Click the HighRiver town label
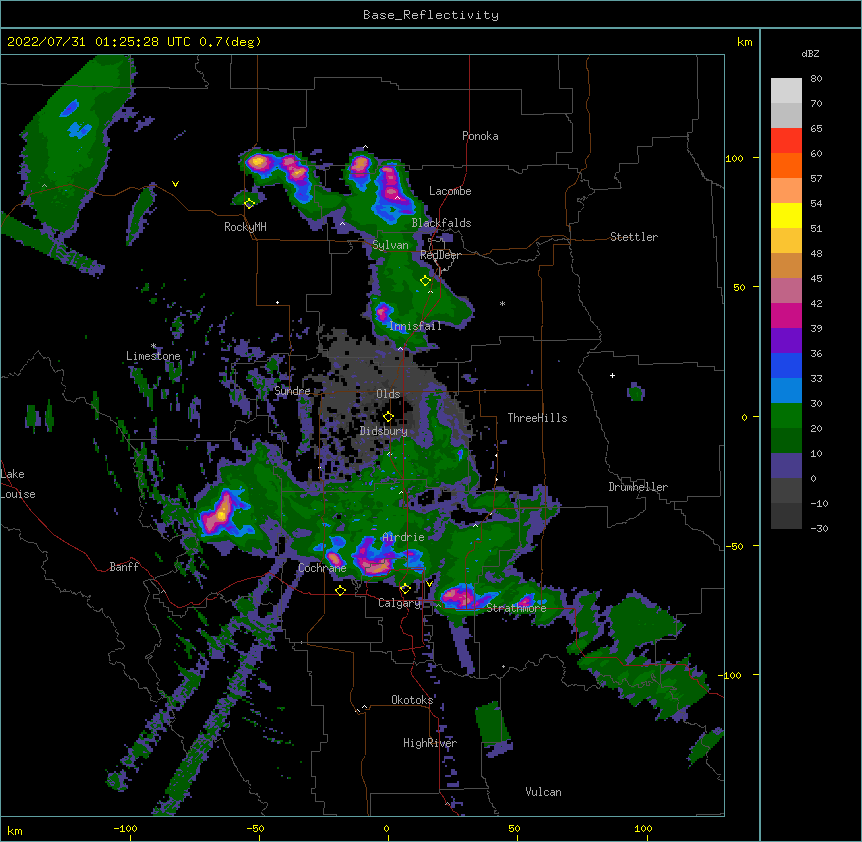862x842 pixels. tap(430, 743)
